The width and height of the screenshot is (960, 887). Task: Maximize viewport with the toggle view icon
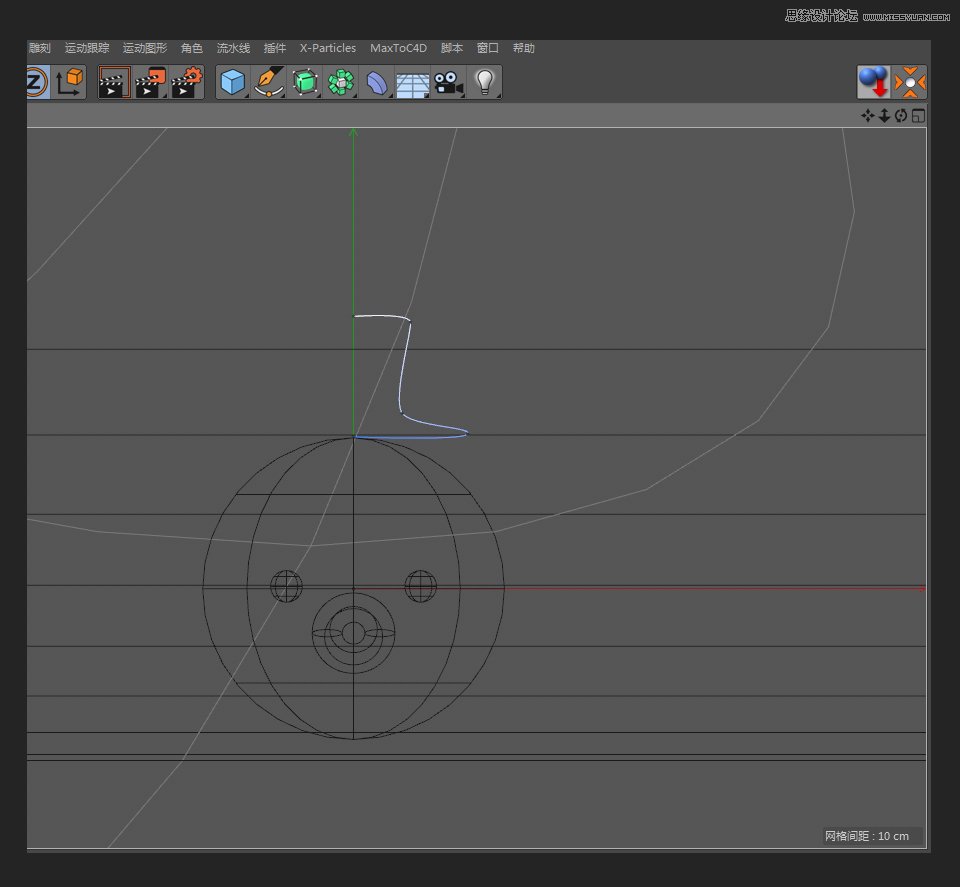point(918,116)
